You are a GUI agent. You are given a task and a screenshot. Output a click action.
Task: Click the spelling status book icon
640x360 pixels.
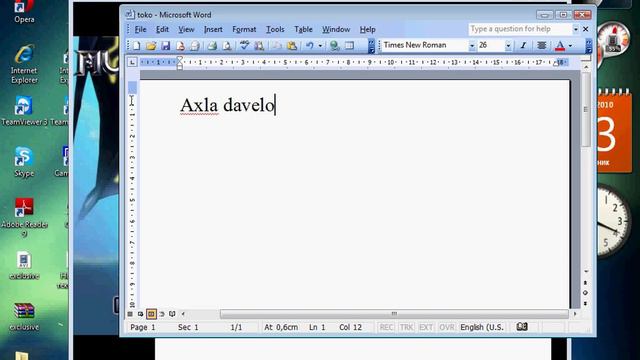tap(522, 327)
